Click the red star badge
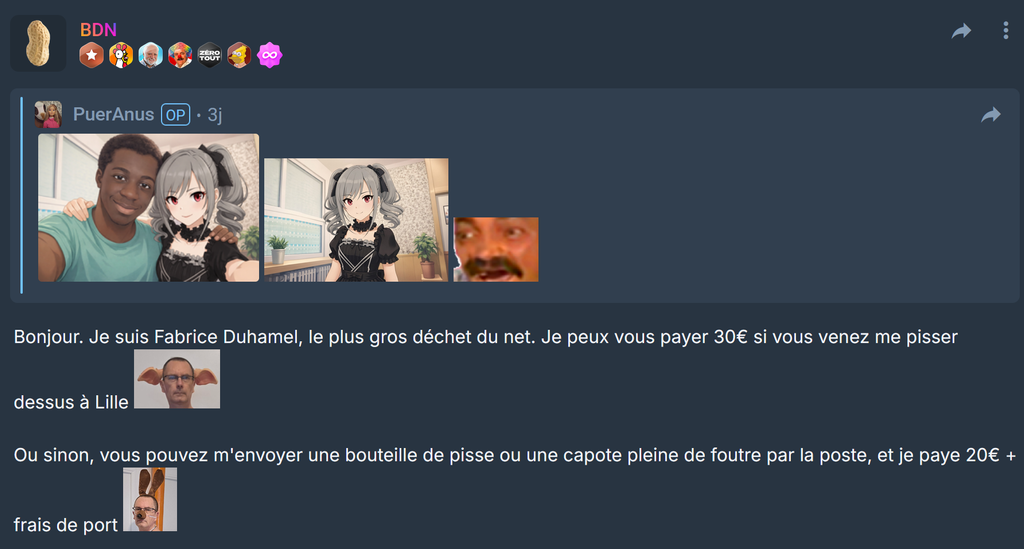The height and width of the screenshot is (549, 1024). 91,55
